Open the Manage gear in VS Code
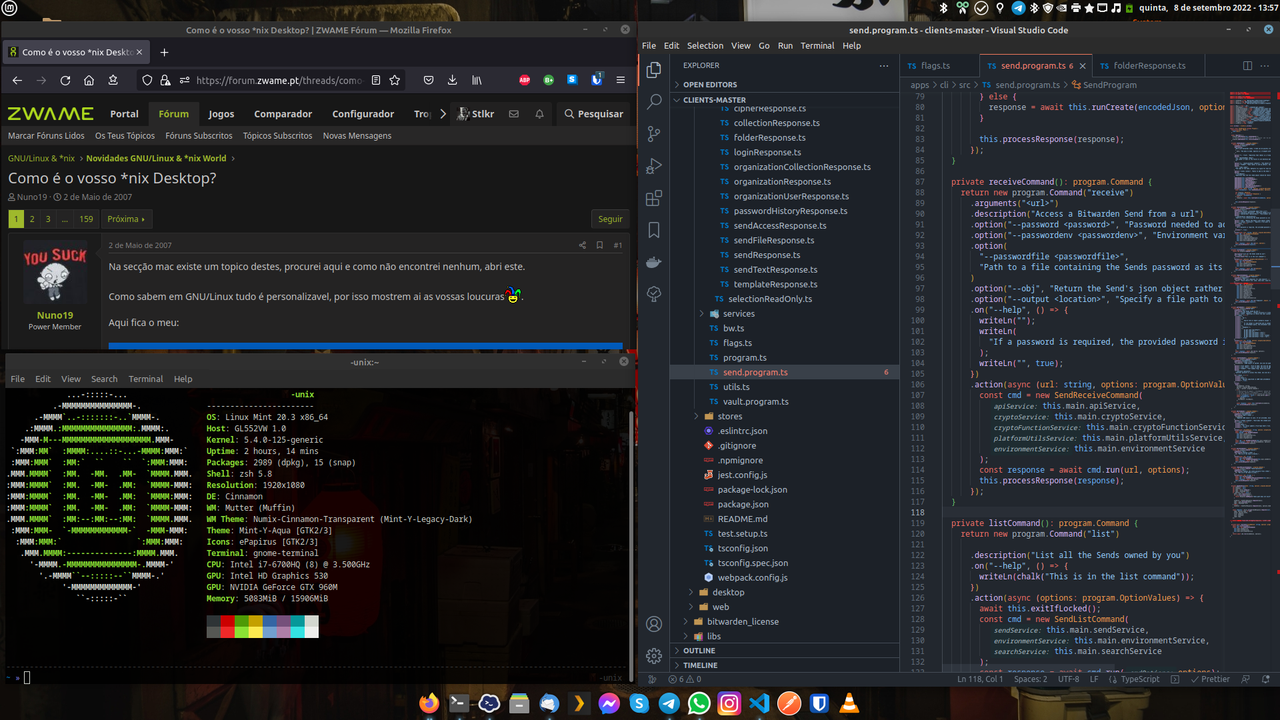 pos(654,656)
